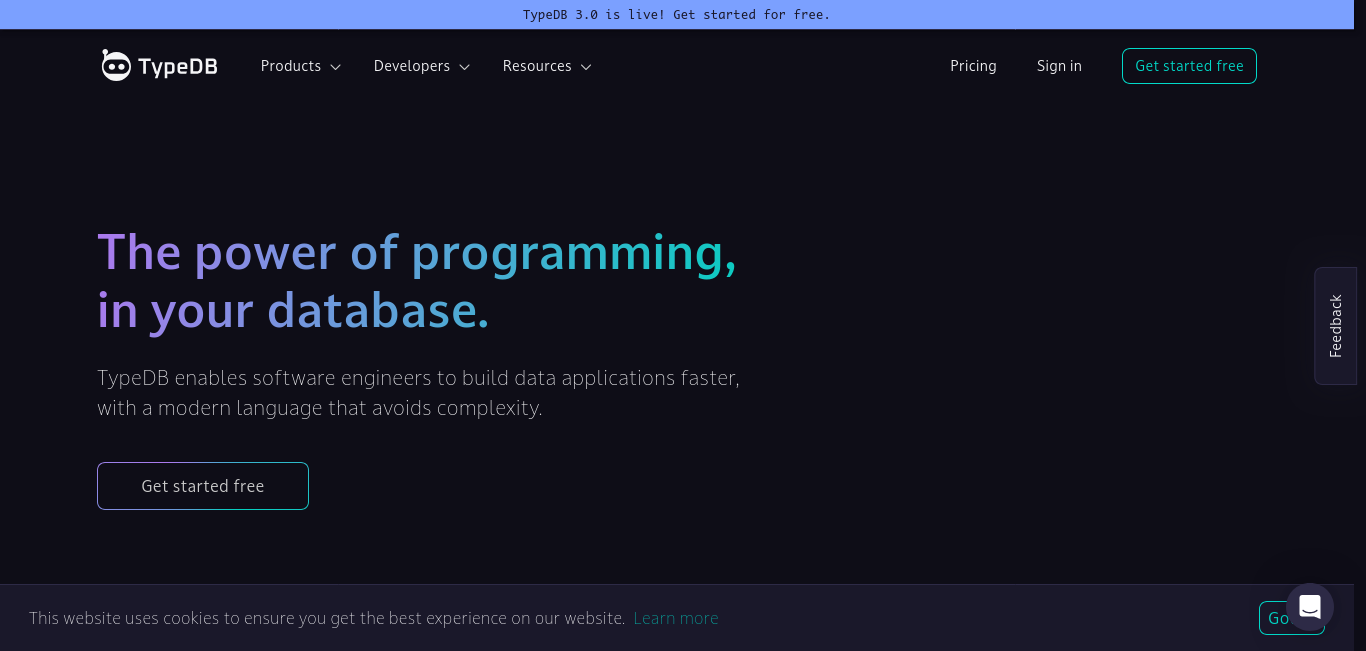Click the hero Get started free button
This screenshot has width=1366, height=651.
[x=203, y=486]
